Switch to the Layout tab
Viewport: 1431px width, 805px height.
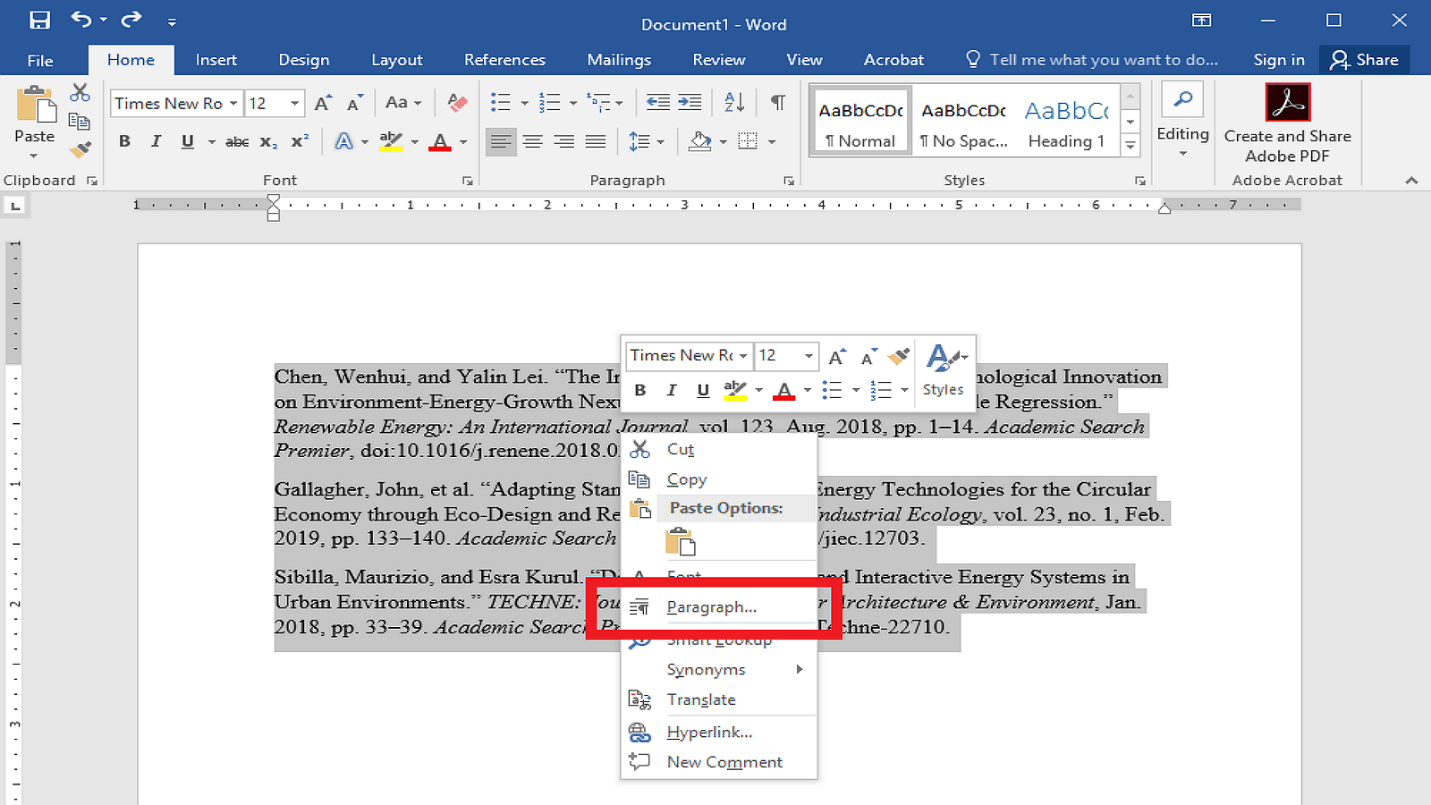(x=397, y=60)
